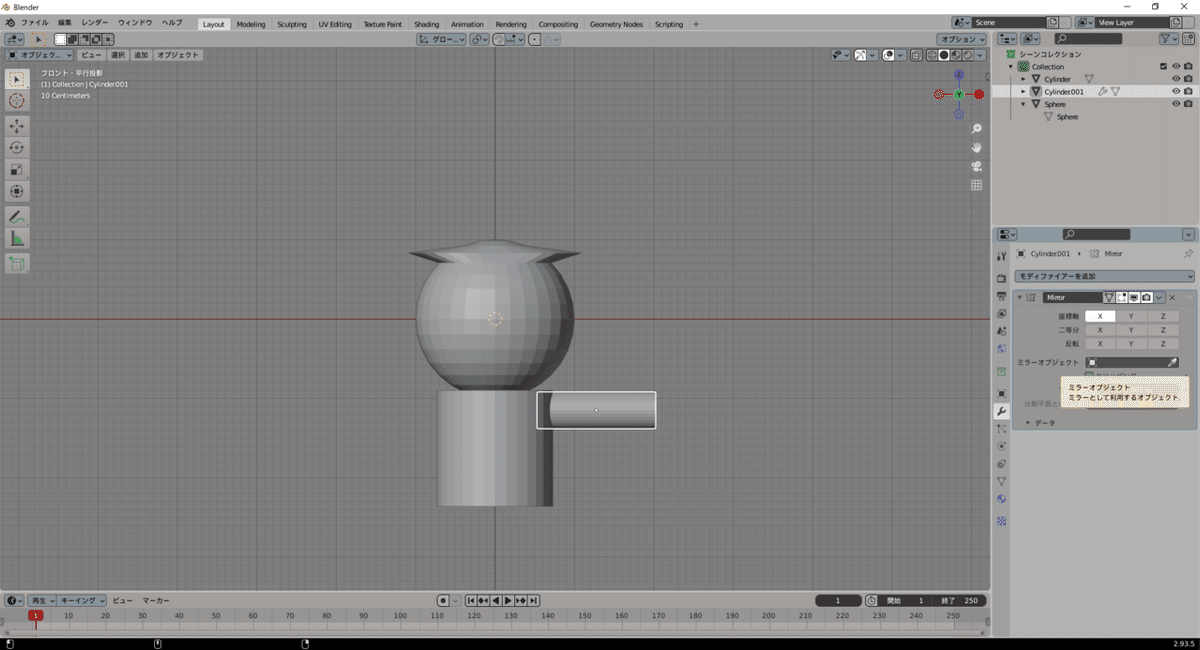Select the Rotate tool
Image resolution: width=1200 pixels, height=650 pixels.
pos(17,147)
